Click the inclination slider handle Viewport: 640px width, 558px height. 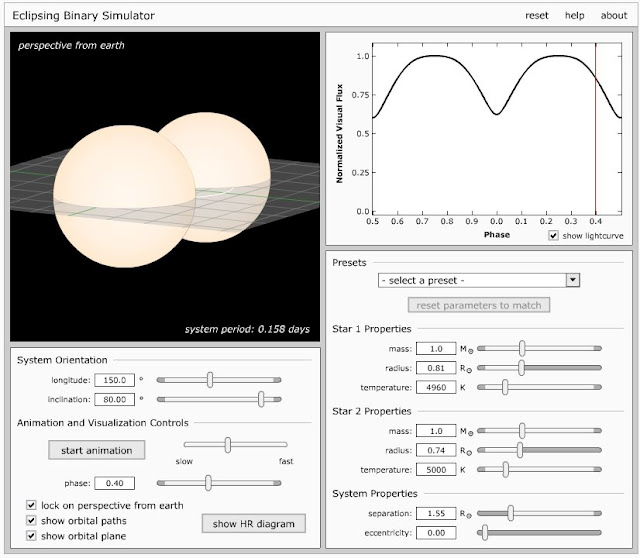point(261,399)
